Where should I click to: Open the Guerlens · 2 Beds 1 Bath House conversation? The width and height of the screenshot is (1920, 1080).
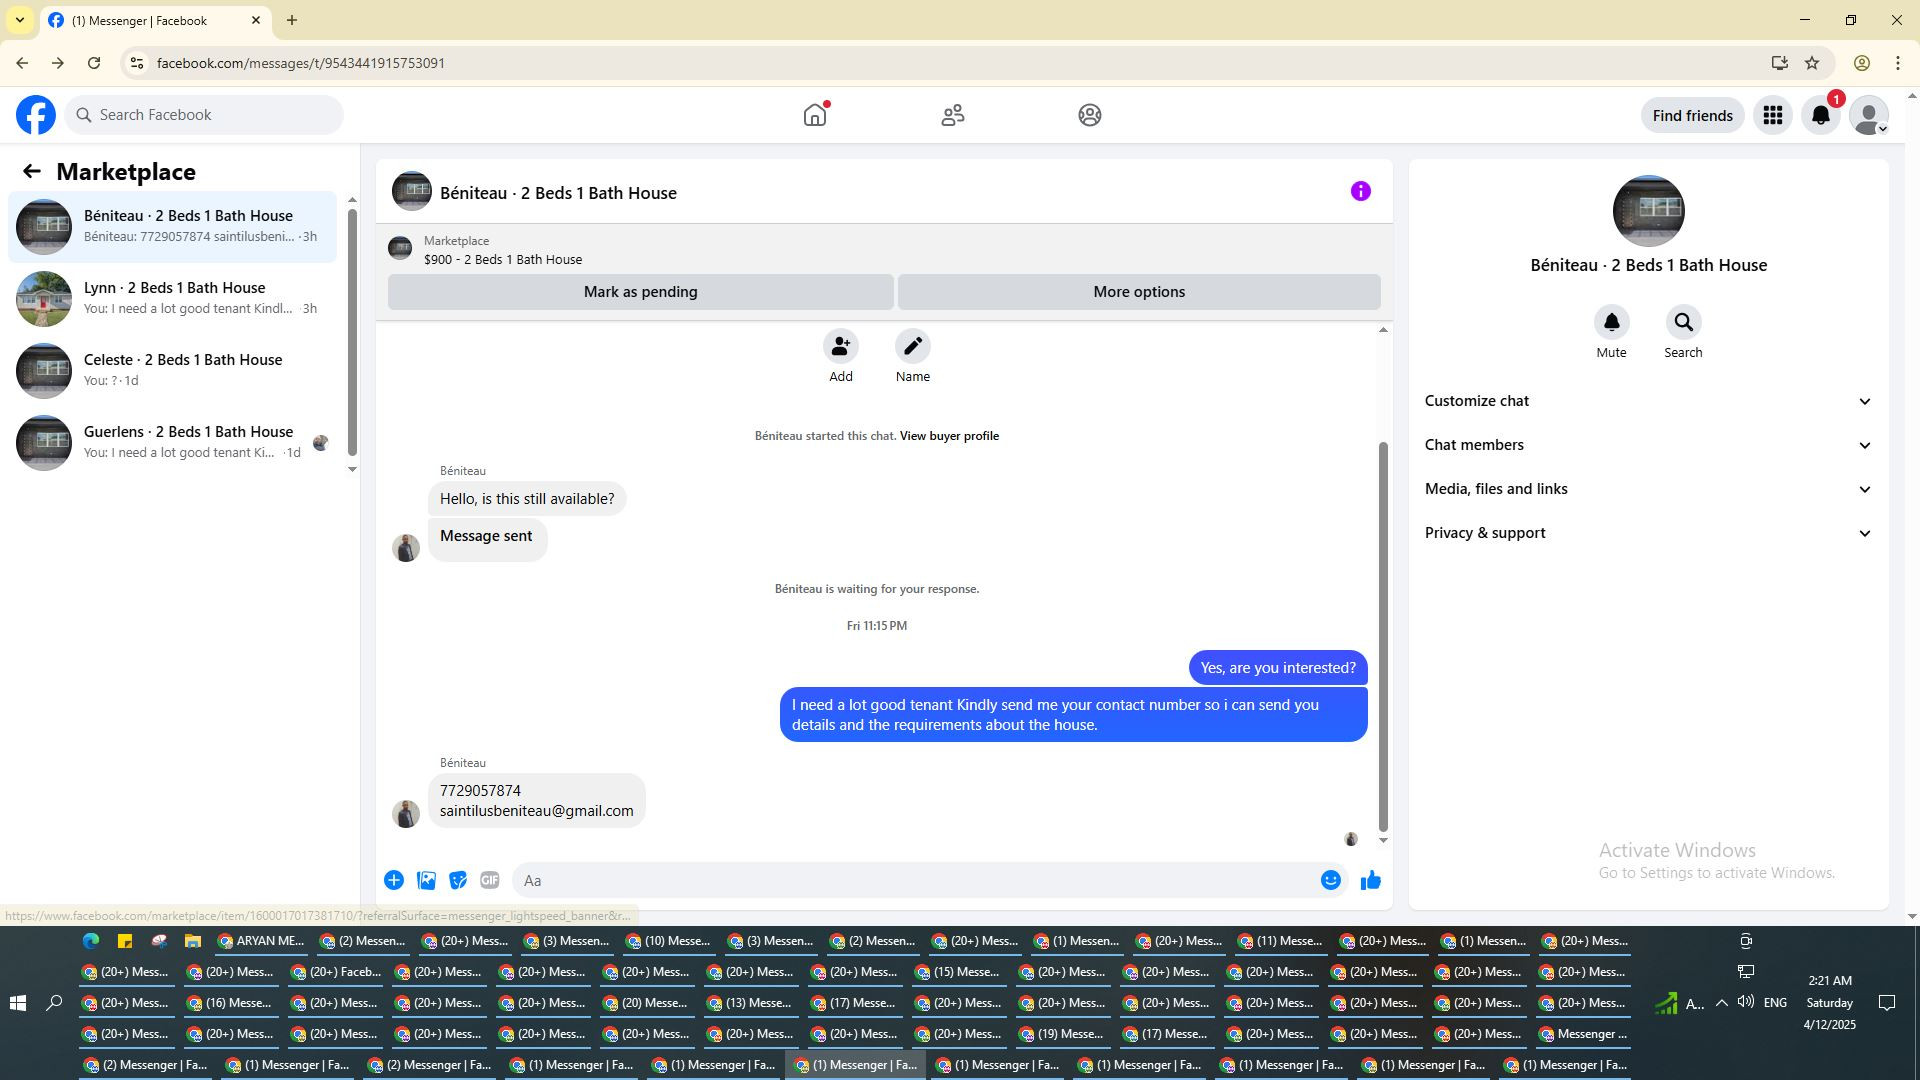click(x=172, y=443)
